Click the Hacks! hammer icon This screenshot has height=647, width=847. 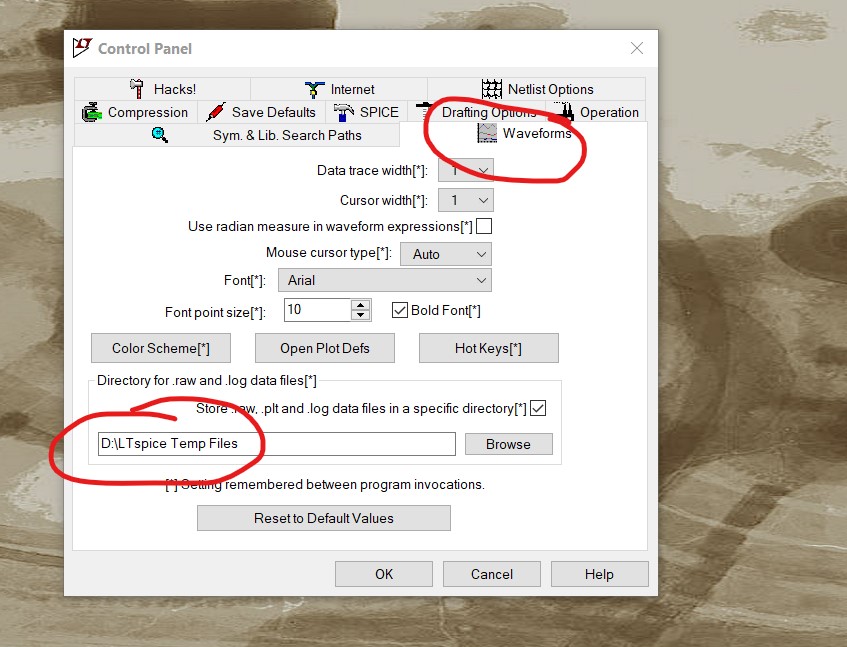[137, 89]
